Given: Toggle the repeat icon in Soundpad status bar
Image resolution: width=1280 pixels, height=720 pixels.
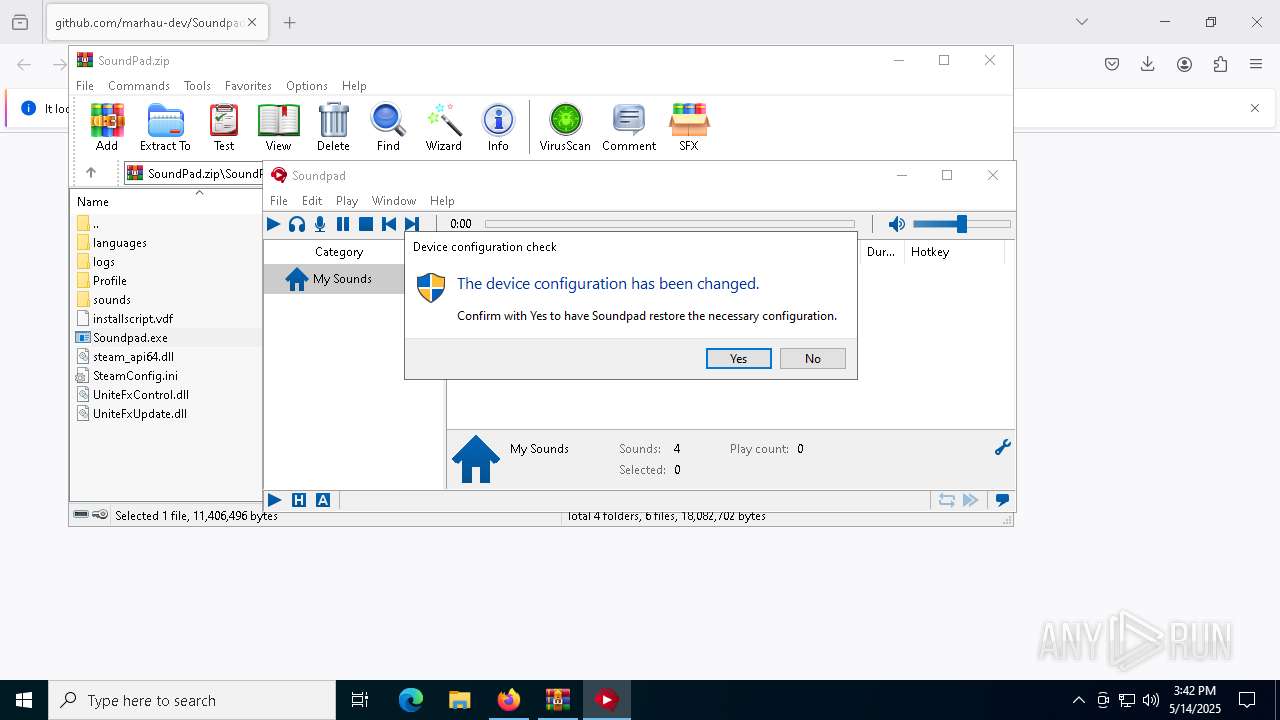Looking at the screenshot, I should coord(946,500).
